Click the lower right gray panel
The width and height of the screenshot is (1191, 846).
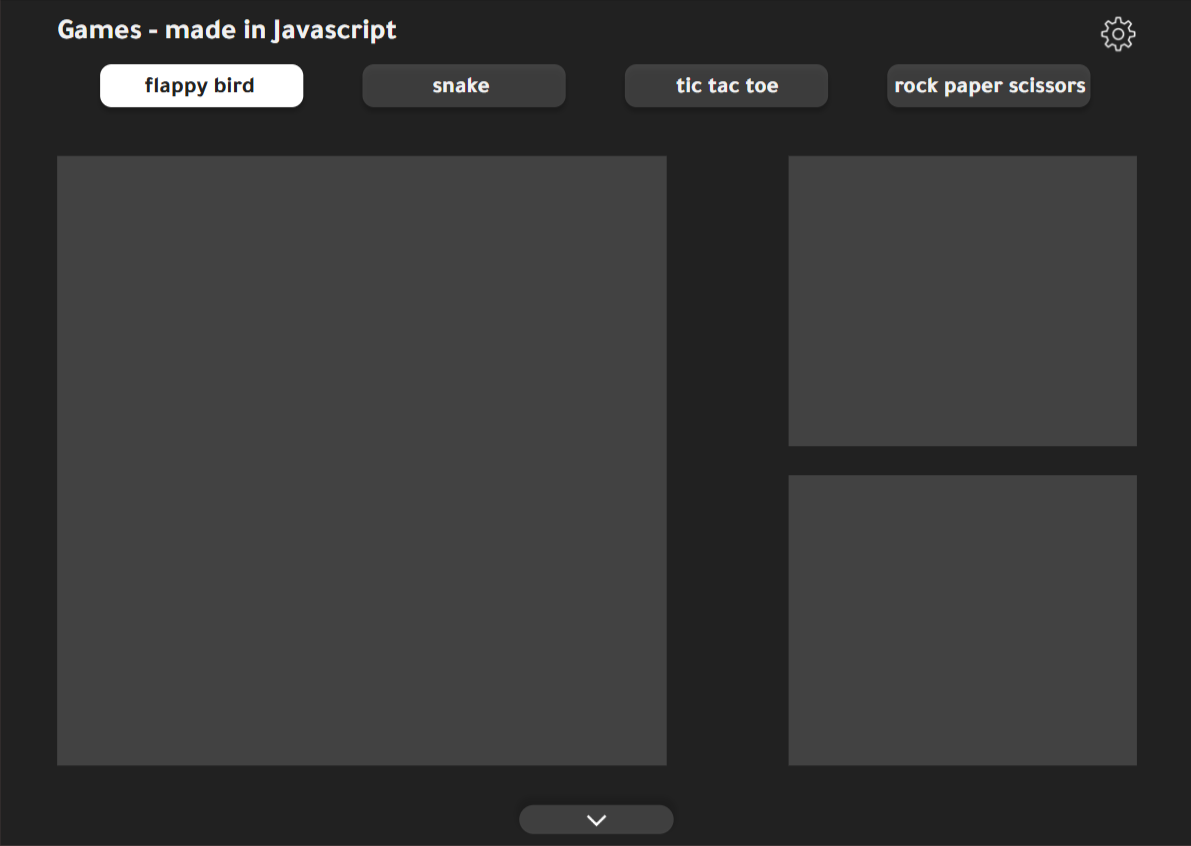[962, 620]
